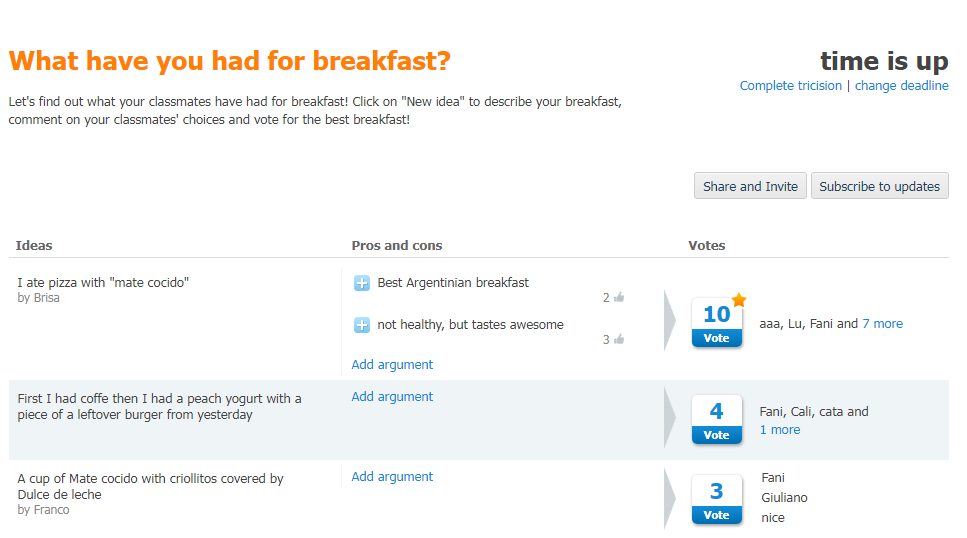Vote for the pizza with mate cocido idea
Image resolution: width=967 pixels, height=538 pixels.
click(717, 338)
